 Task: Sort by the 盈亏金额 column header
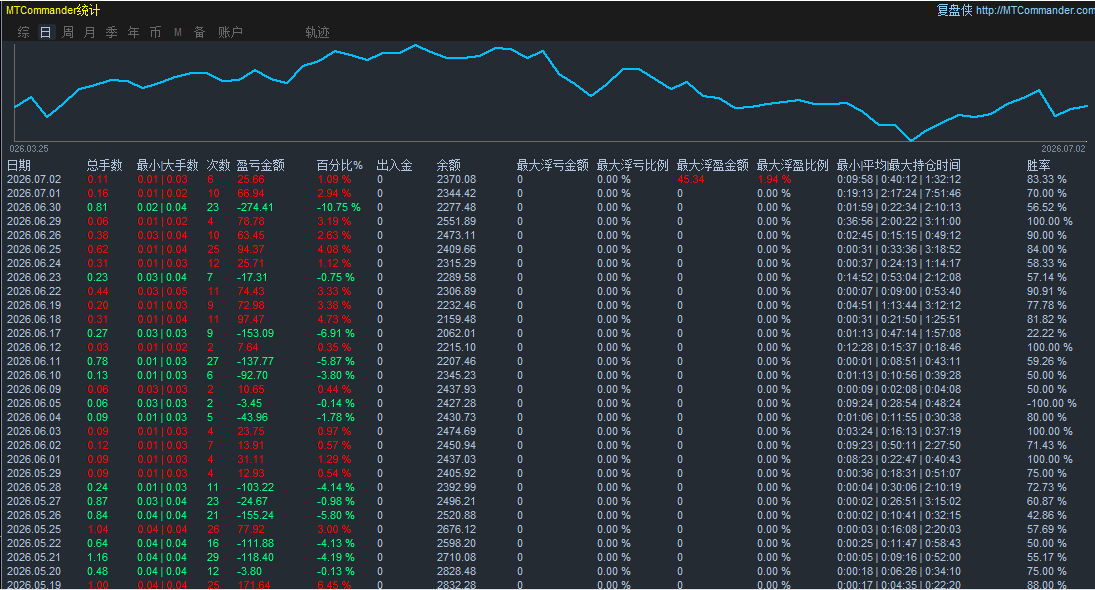tap(260, 165)
